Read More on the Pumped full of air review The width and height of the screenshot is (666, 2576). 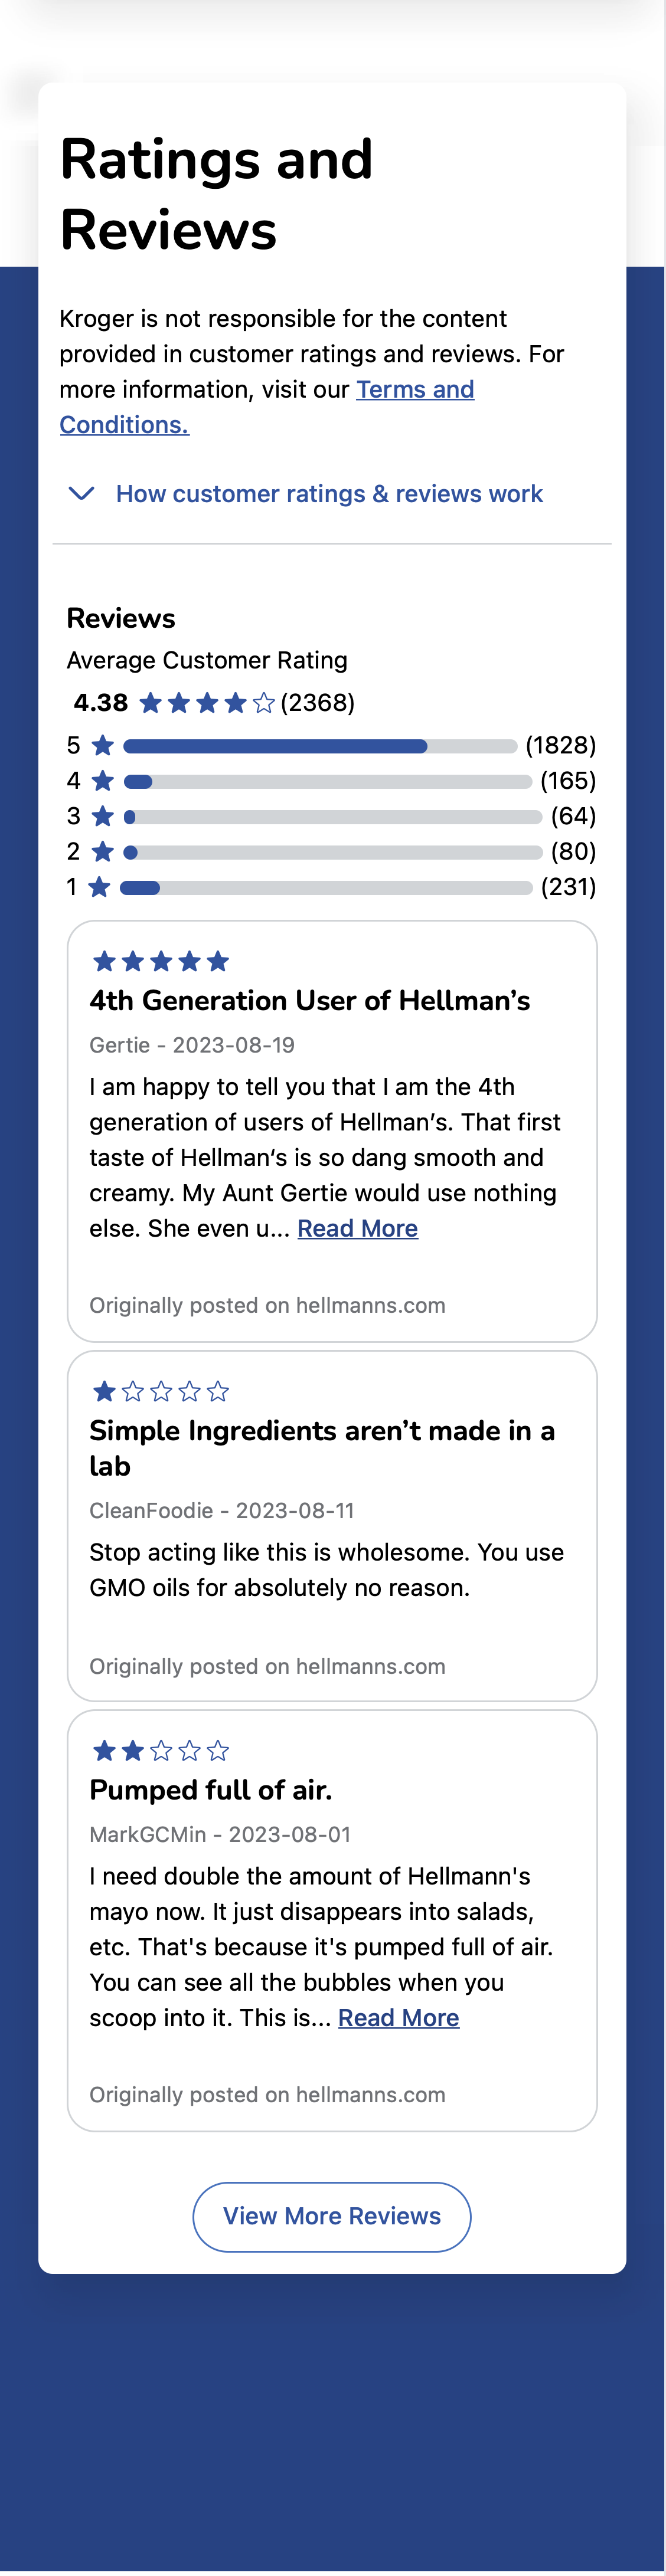[399, 2017]
